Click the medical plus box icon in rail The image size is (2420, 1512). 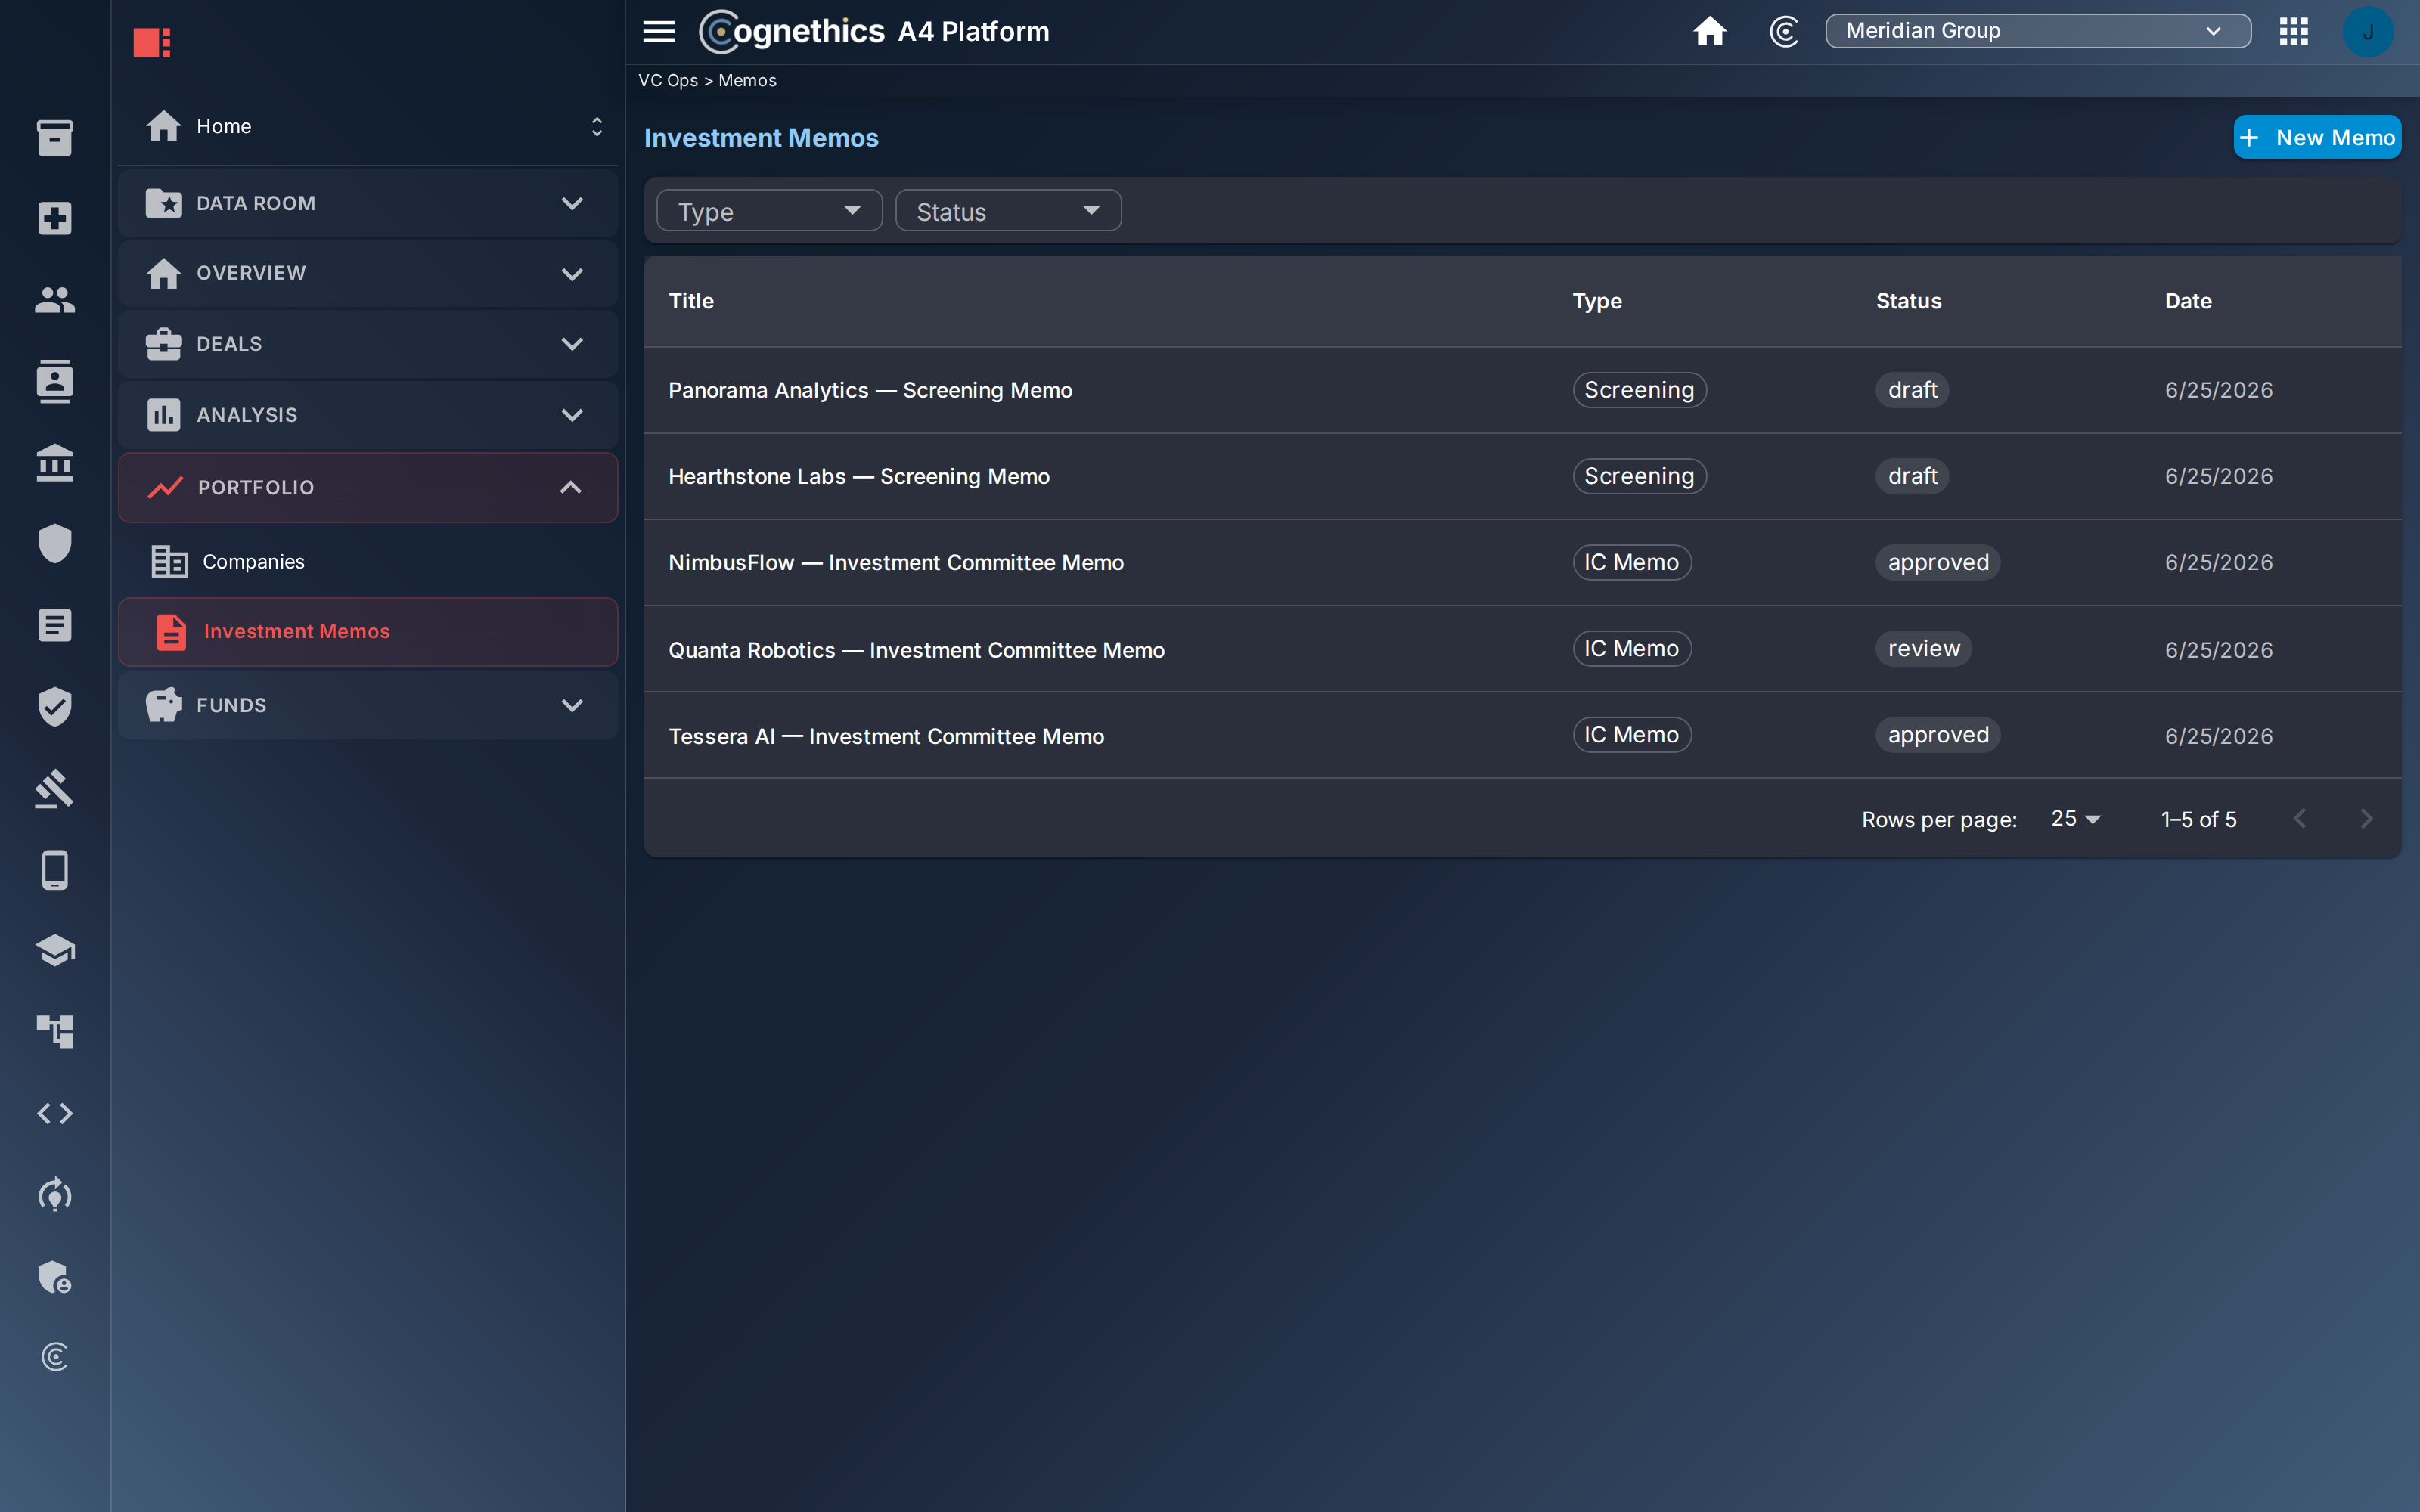coord(55,219)
